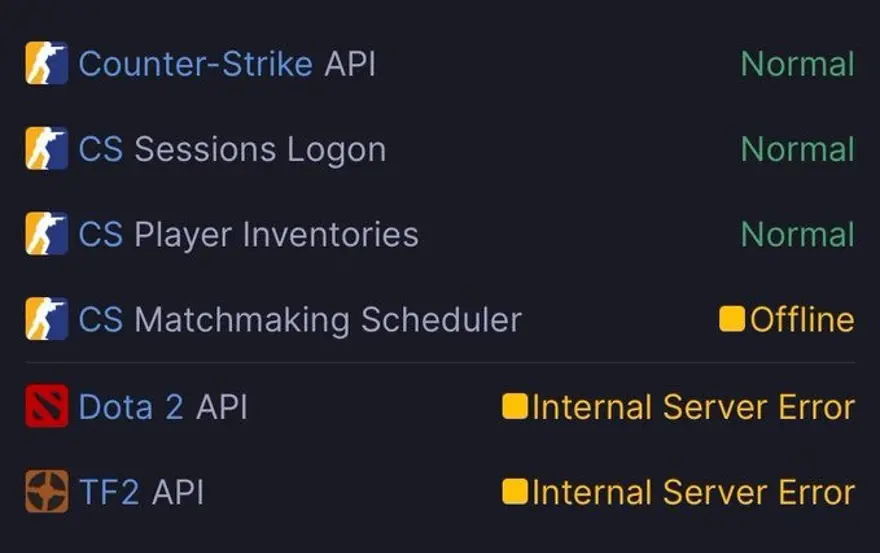The image size is (880, 553).
Task: Click Normal status for Counter-Strike API
Action: click(x=797, y=64)
